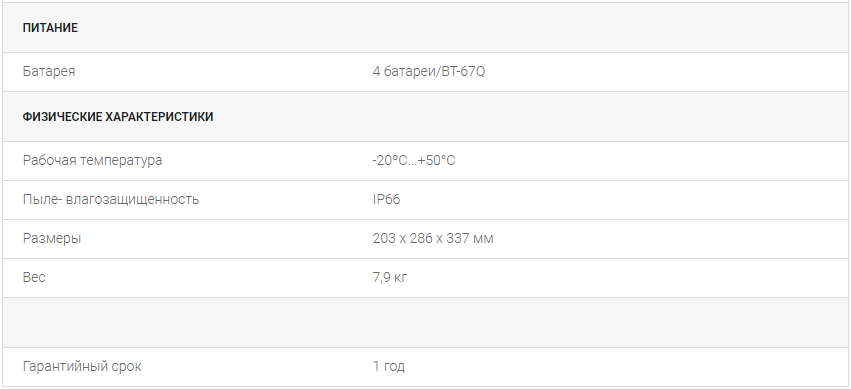The width and height of the screenshot is (851, 389).
Task: Click the ФИЗИЧЕСКИЕ ХАРАКТЕРИСТИКИ header
Action: point(118,117)
